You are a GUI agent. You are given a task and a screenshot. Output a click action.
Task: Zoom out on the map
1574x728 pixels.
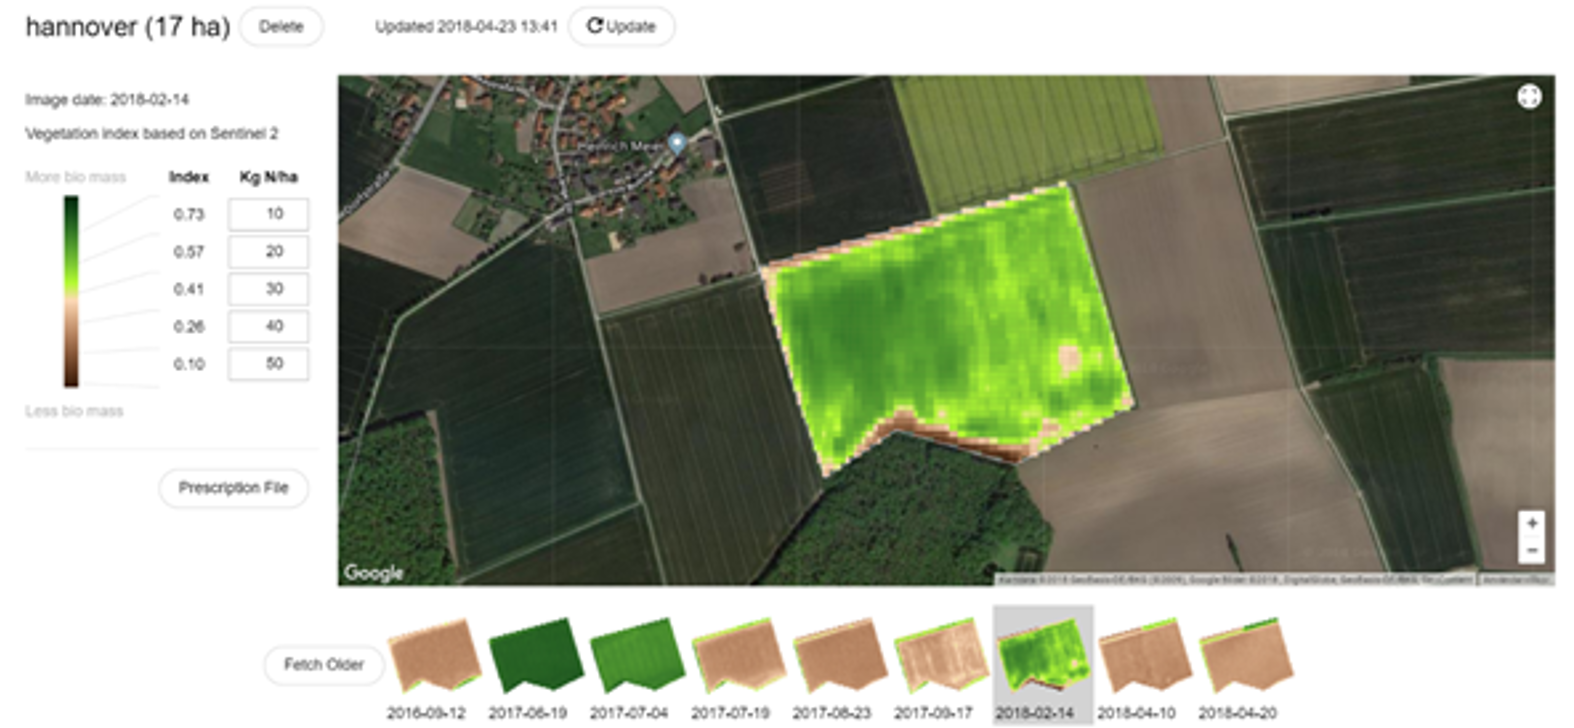click(1531, 550)
